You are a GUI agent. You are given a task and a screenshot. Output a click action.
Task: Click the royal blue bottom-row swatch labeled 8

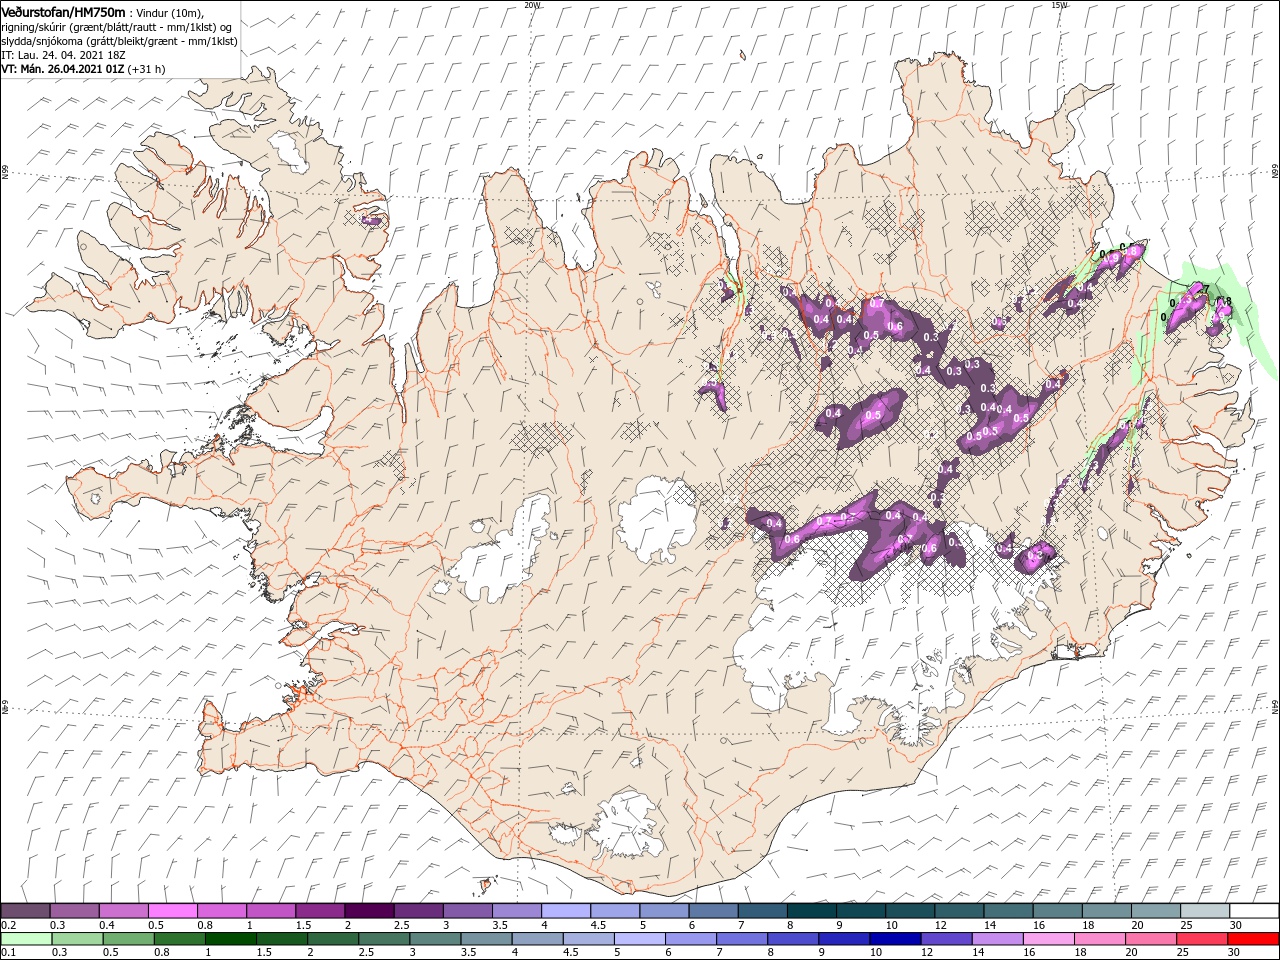(793, 939)
